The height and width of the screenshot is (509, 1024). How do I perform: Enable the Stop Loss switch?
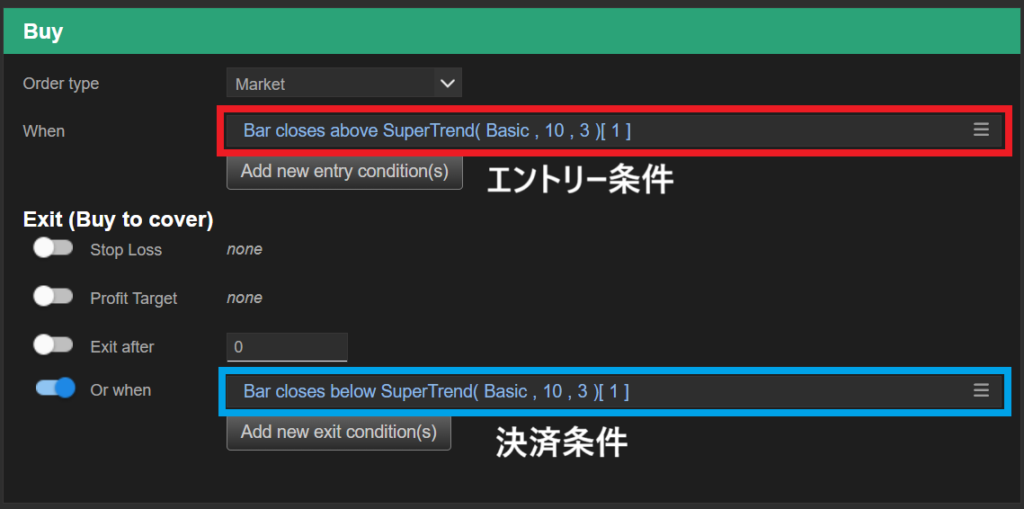(x=53, y=249)
